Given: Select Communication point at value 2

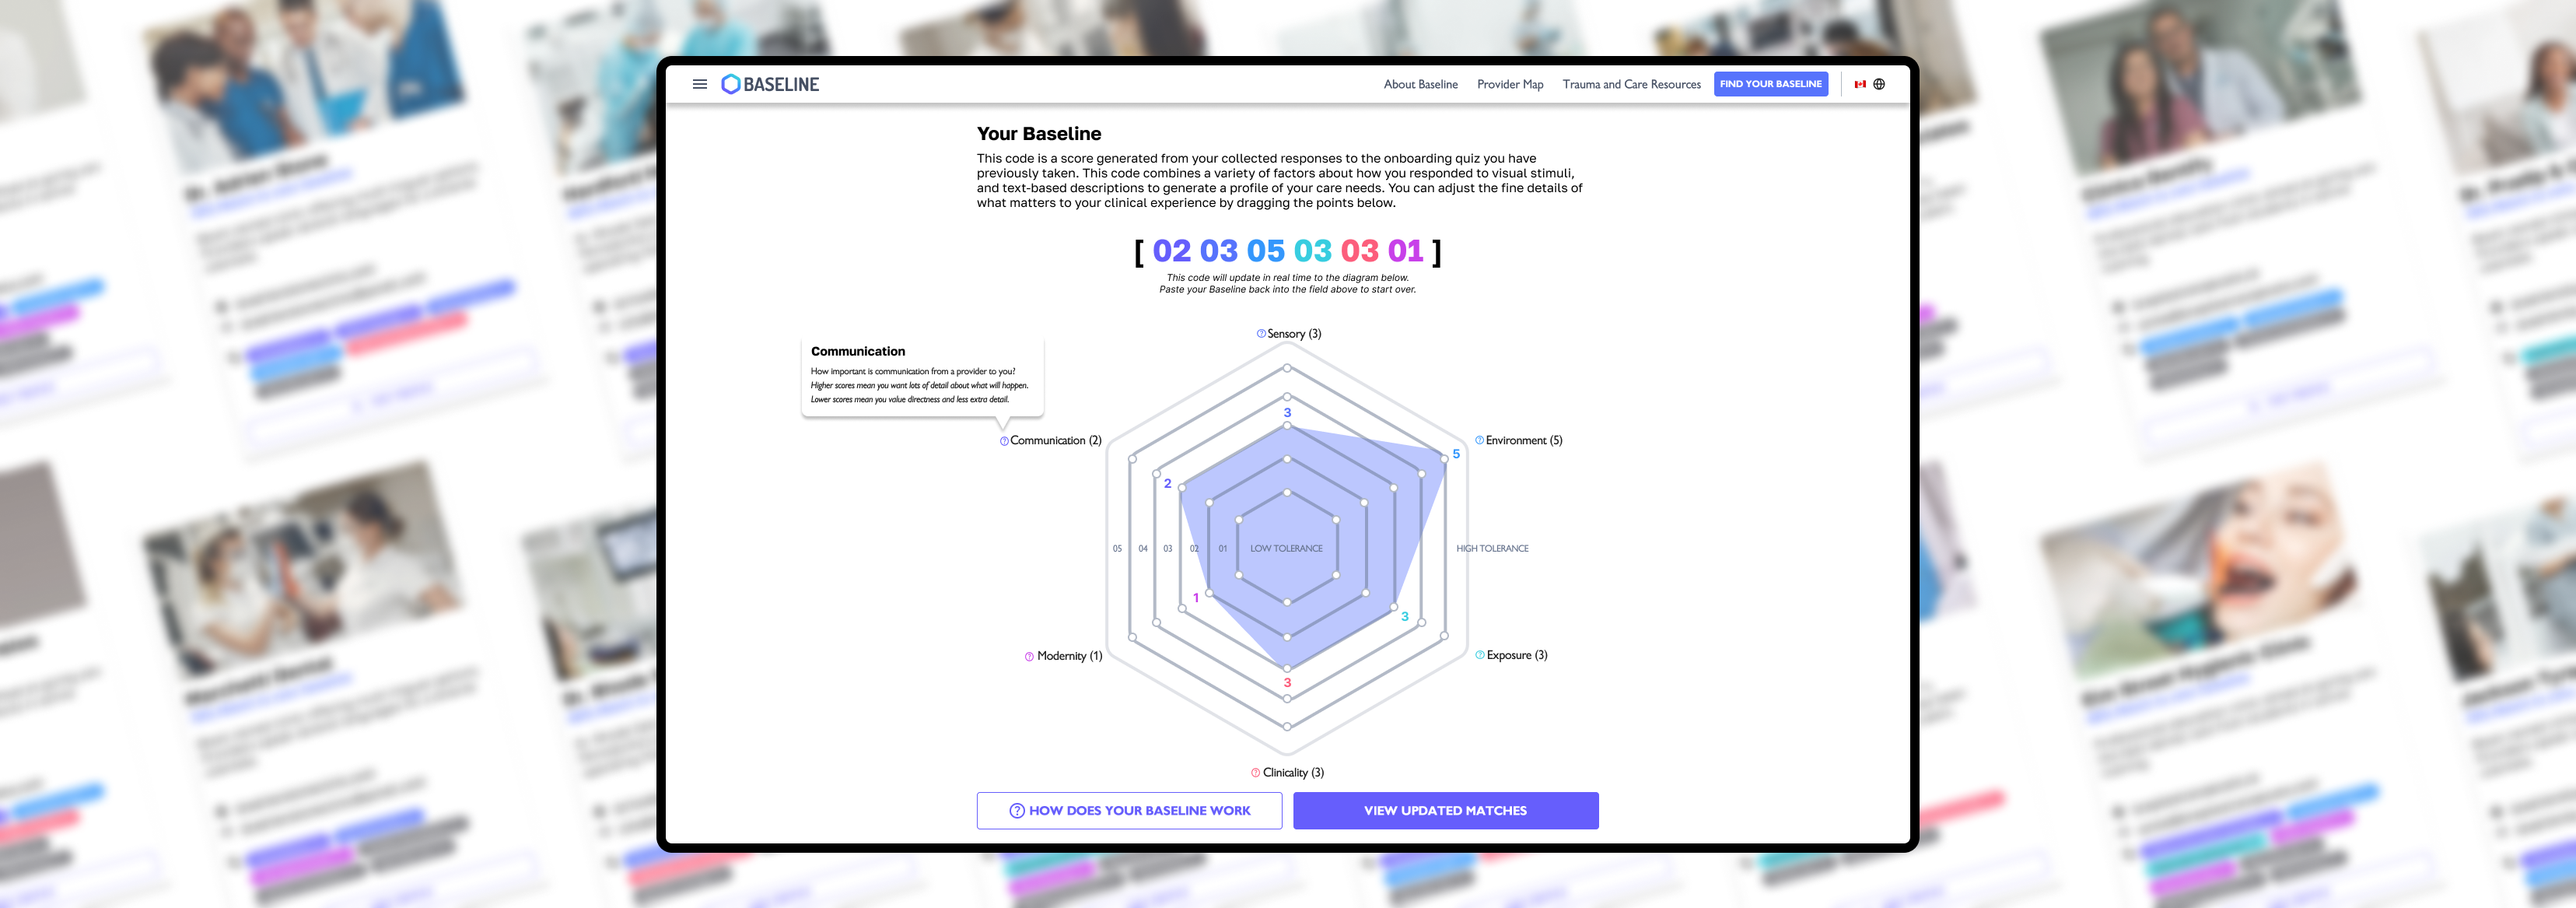Looking at the screenshot, I should [x=1182, y=488].
